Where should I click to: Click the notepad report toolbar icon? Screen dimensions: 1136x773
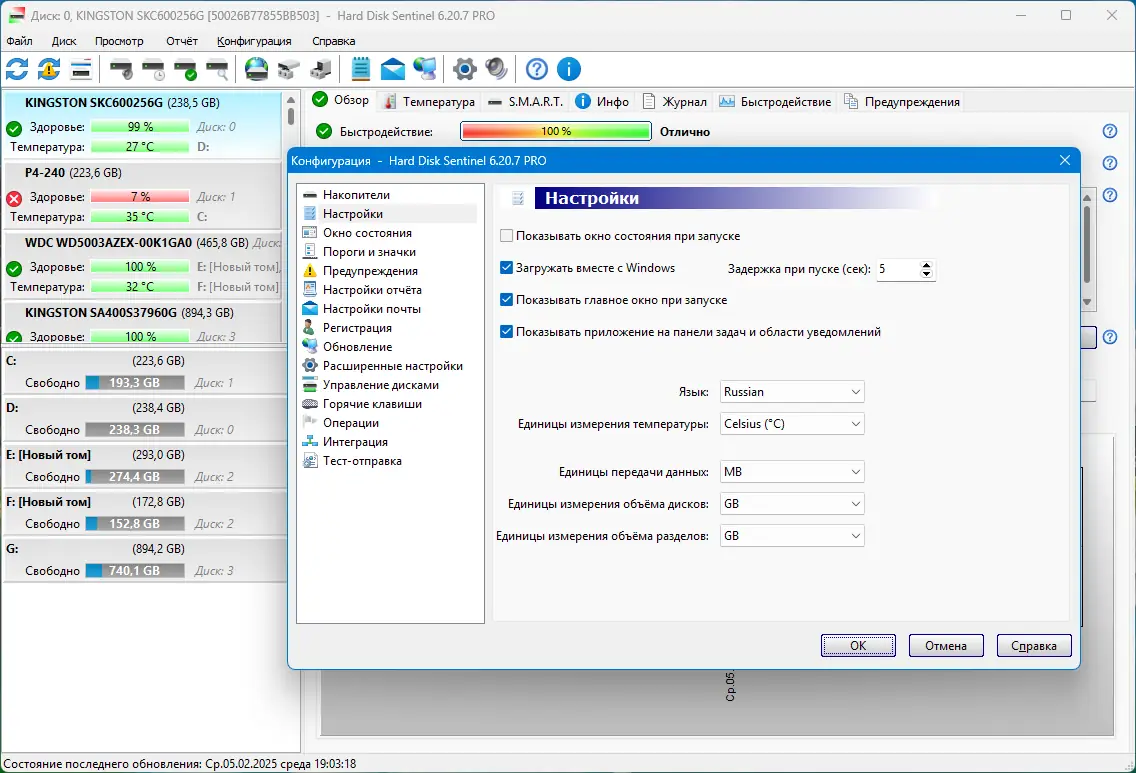point(361,70)
